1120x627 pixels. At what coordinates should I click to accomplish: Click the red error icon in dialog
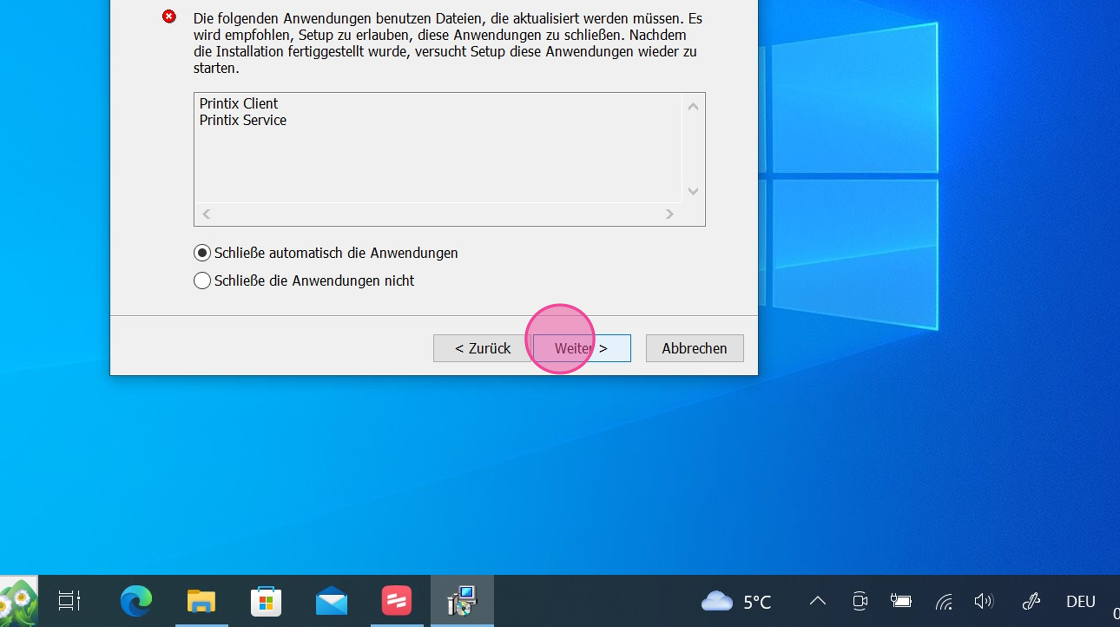(x=169, y=16)
